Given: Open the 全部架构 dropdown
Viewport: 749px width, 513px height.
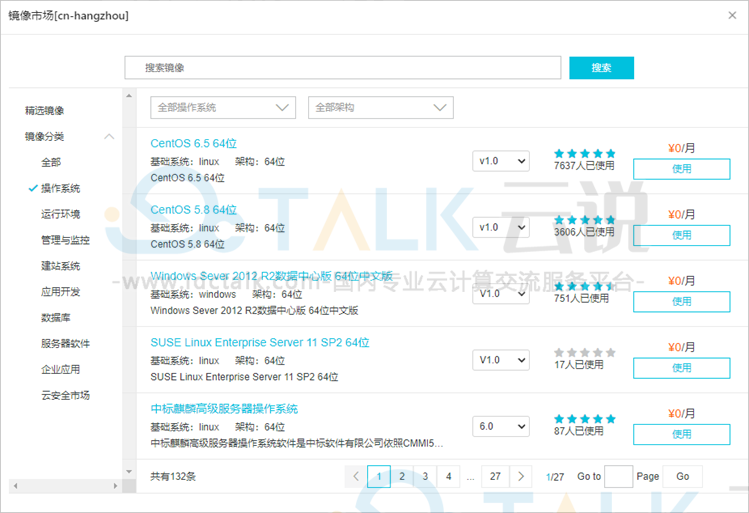Looking at the screenshot, I should [381, 107].
